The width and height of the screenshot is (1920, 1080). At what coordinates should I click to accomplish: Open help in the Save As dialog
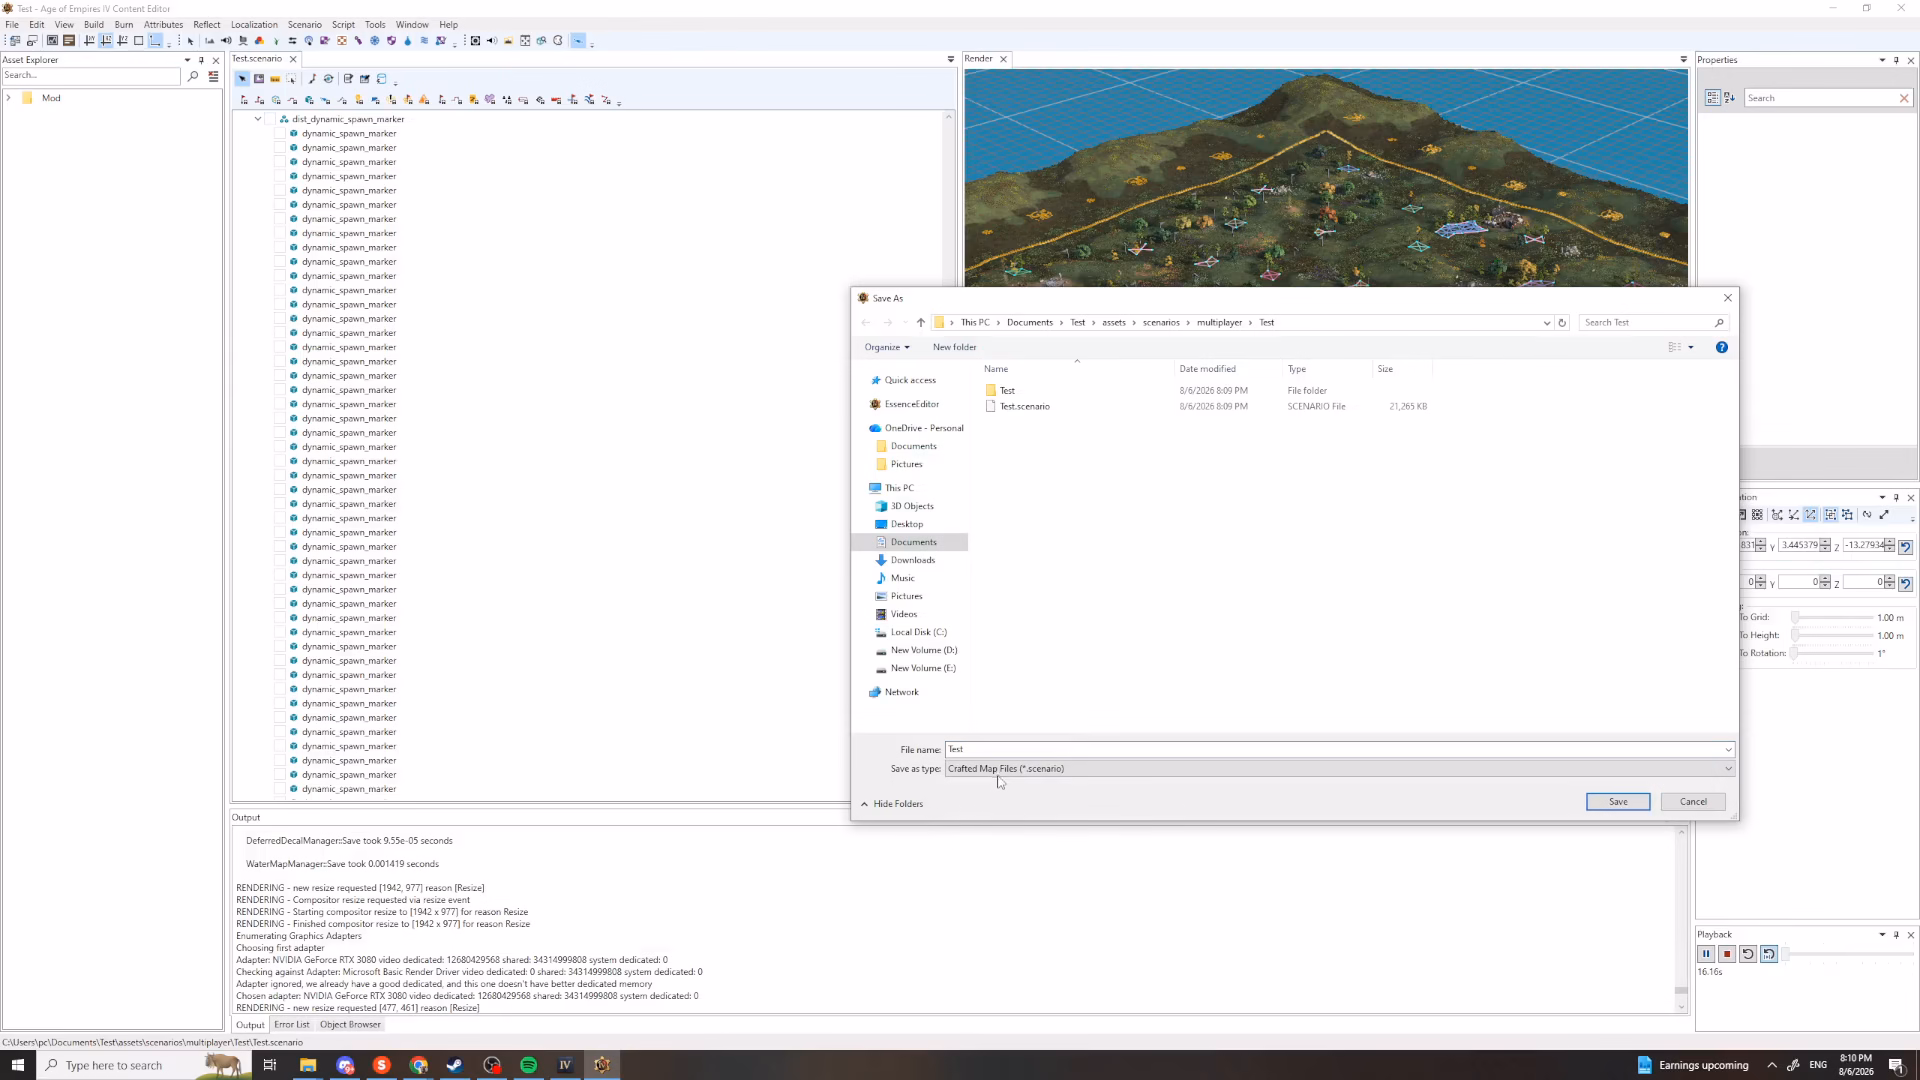pyautogui.click(x=1721, y=347)
